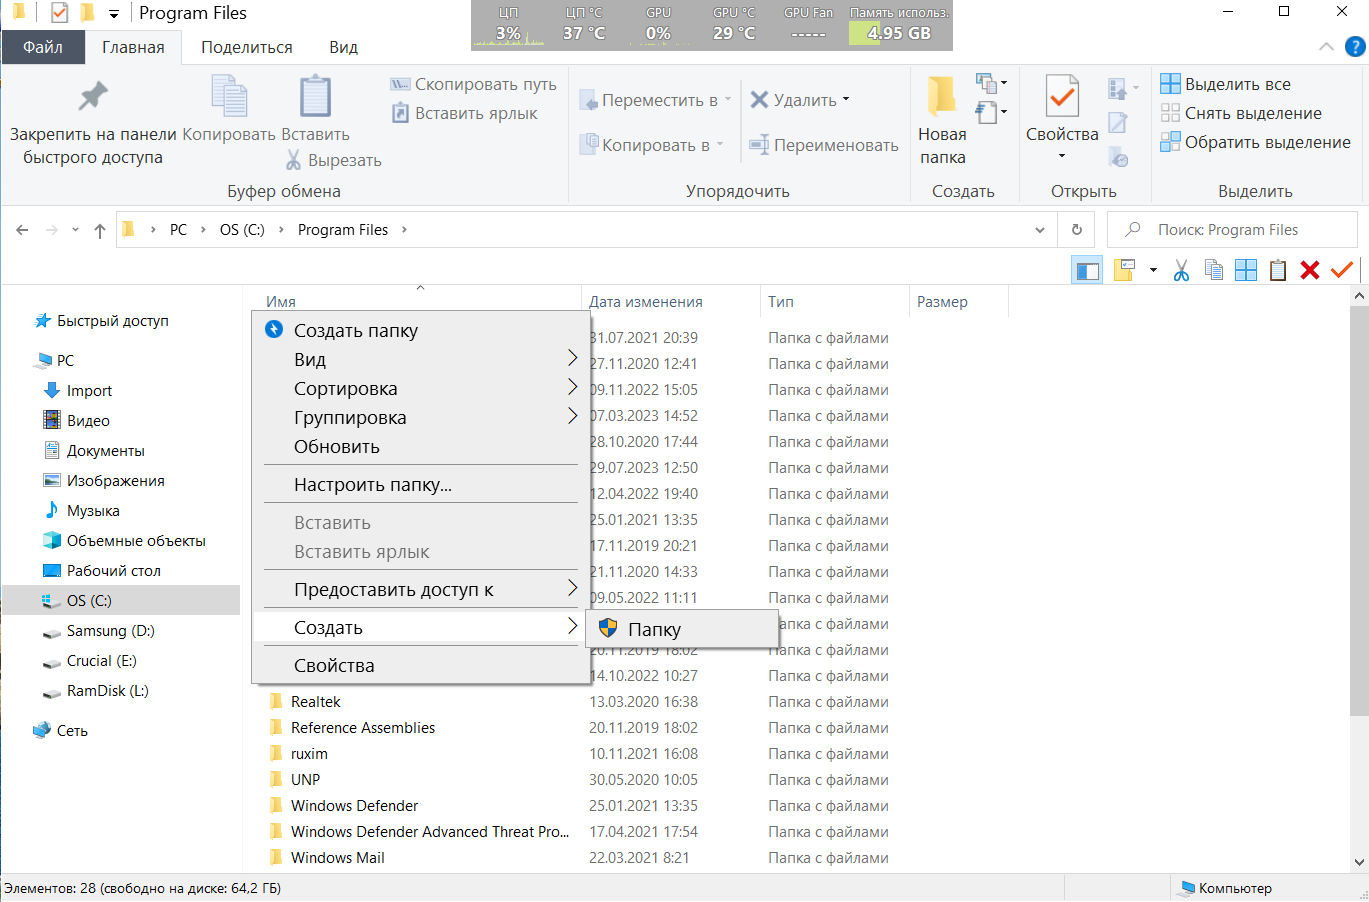Click the Свойства checkmark icon in ribbon

(x=1062, y=96)
